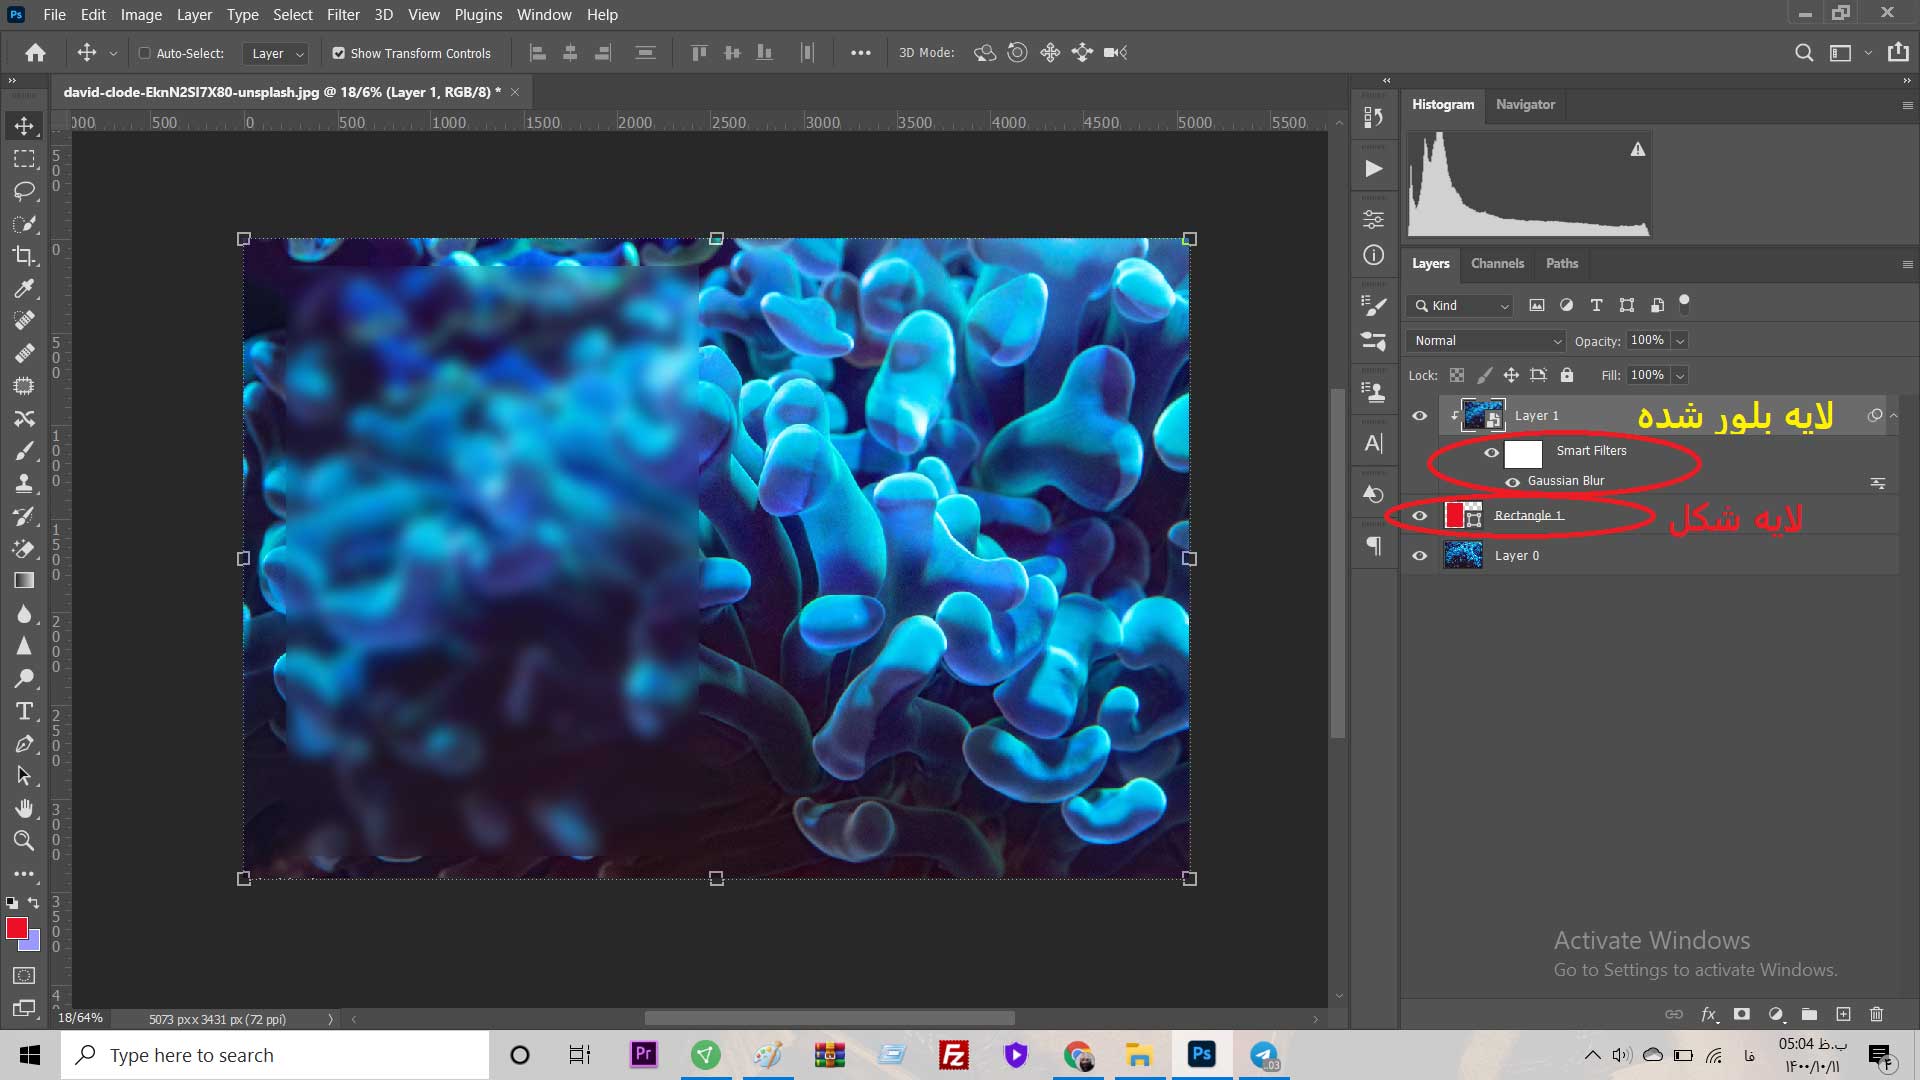Create new adjustment layer icon

(x=1776, y=1014)
